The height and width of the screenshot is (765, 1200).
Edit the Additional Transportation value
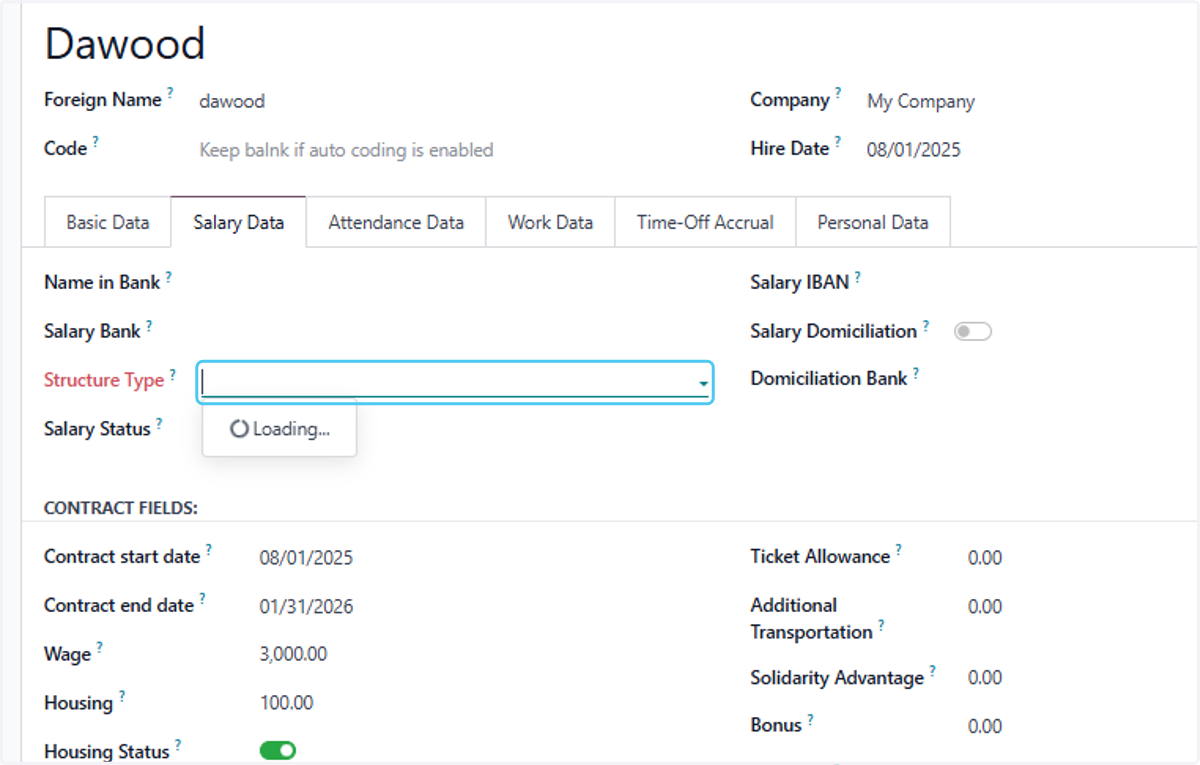pyautogui.click(x=985, y=607)
